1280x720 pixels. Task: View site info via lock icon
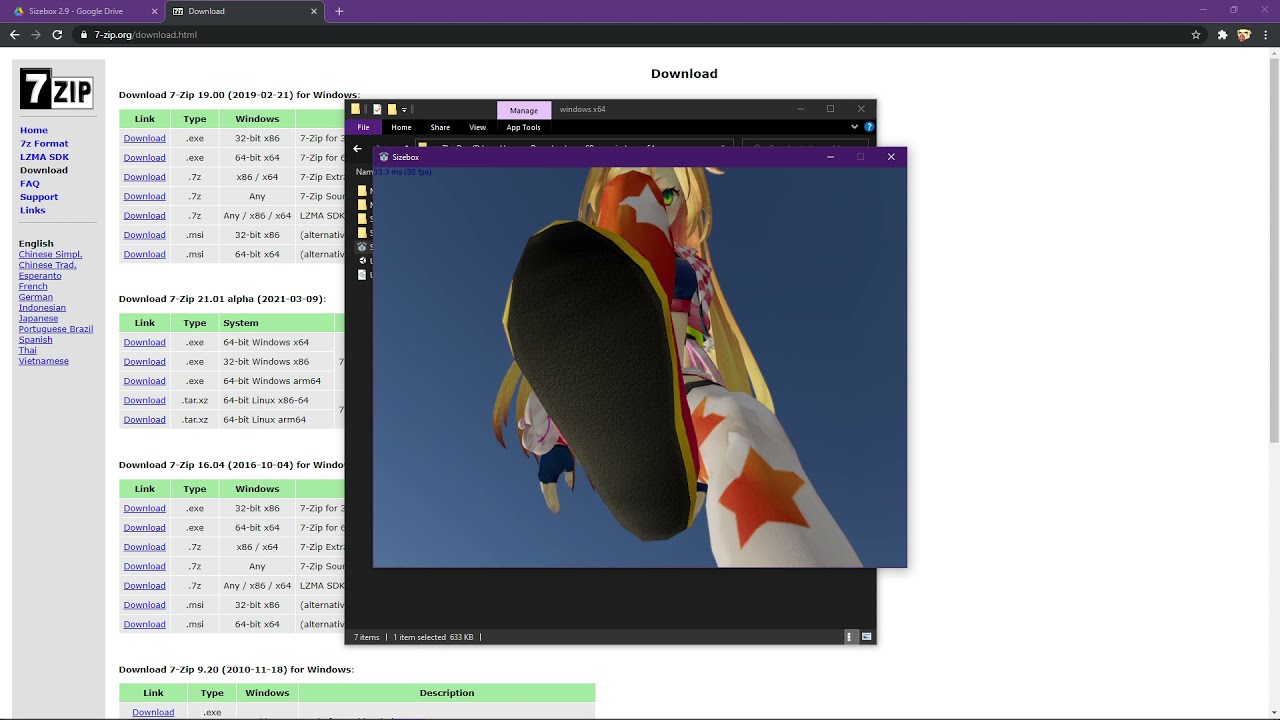coord(84,34)
